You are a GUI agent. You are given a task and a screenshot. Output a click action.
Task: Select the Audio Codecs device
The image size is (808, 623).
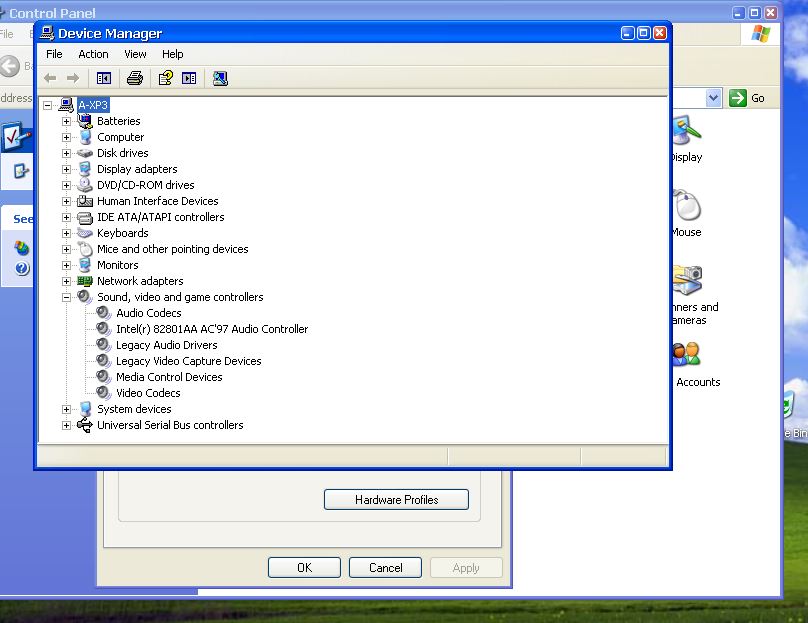coord(149,313)
